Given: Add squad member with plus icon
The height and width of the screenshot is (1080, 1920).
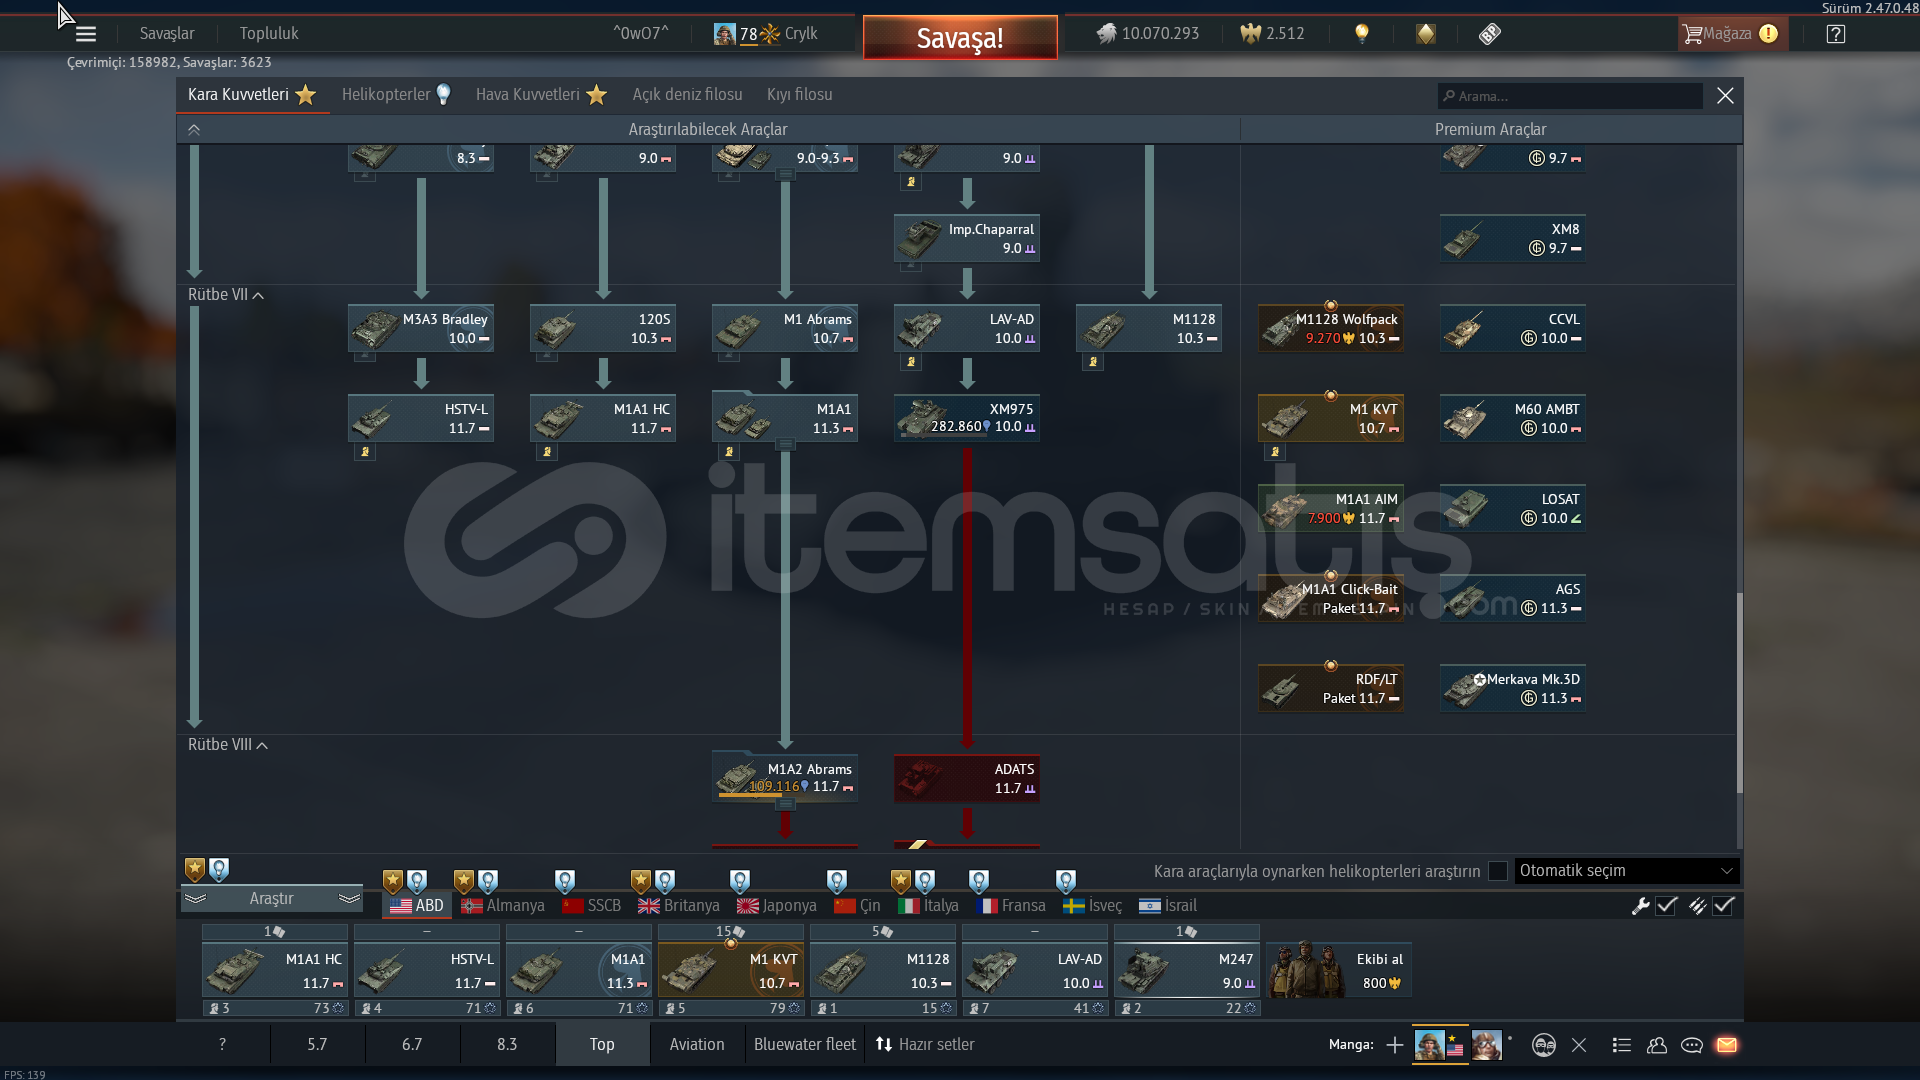Looking at the screenshot, I should [x=1394, y=1045].
